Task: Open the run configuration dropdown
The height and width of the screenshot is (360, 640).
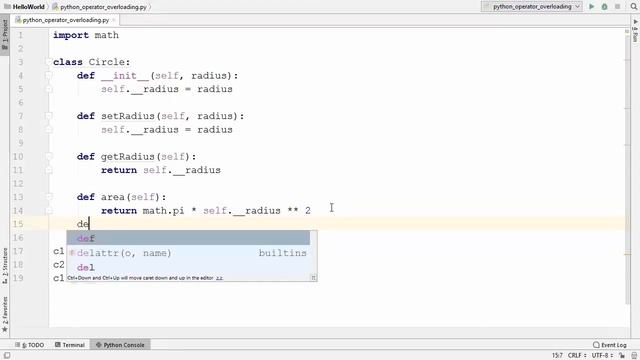Action: click(x=532, y=7)
